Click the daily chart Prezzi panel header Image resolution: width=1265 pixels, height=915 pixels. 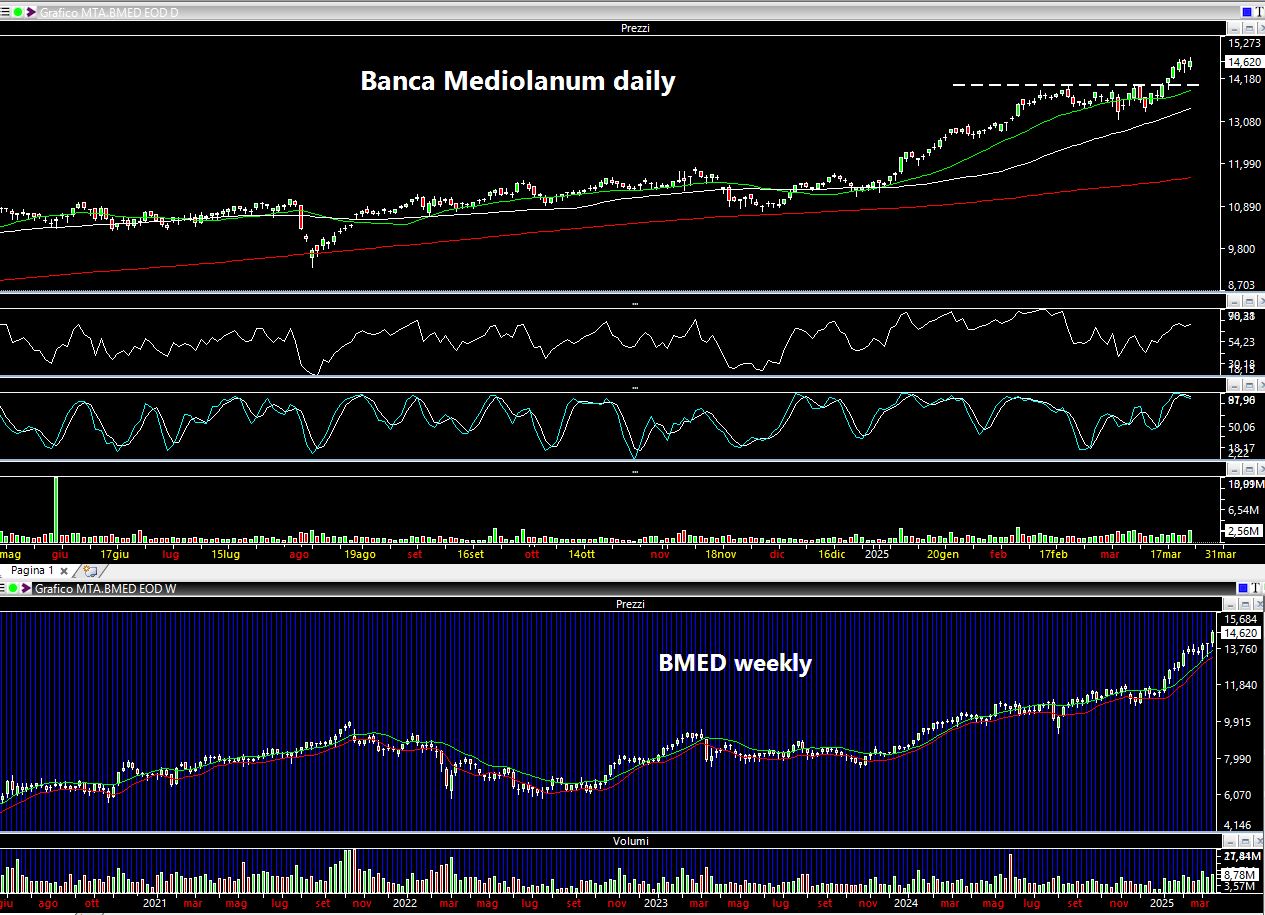(x=633, y=28)
